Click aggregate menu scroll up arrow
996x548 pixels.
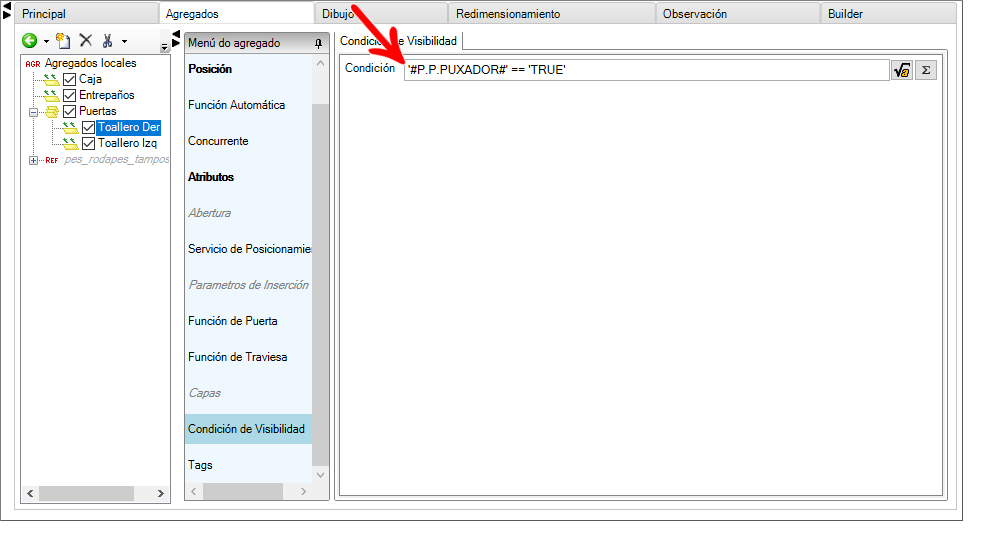point(321,63)
